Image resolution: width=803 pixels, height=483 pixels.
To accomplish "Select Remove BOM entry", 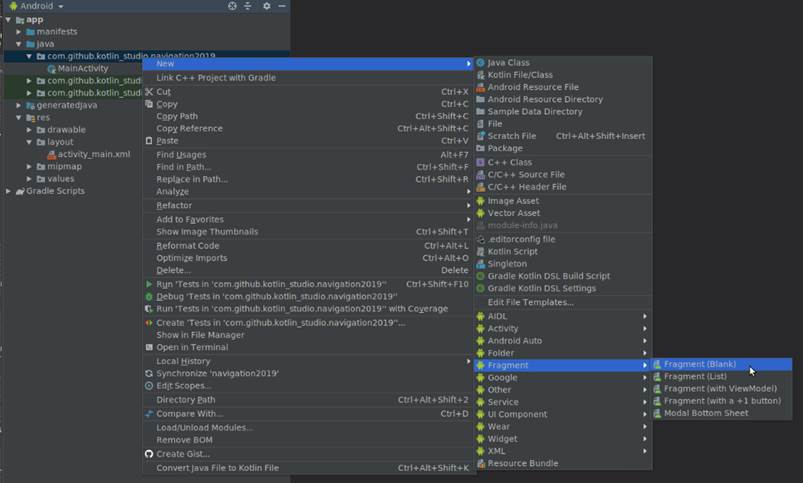I will 308,440.
